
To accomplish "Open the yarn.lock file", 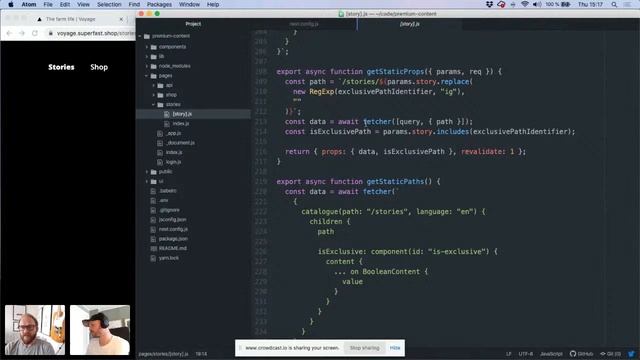I will coord(169,258).
